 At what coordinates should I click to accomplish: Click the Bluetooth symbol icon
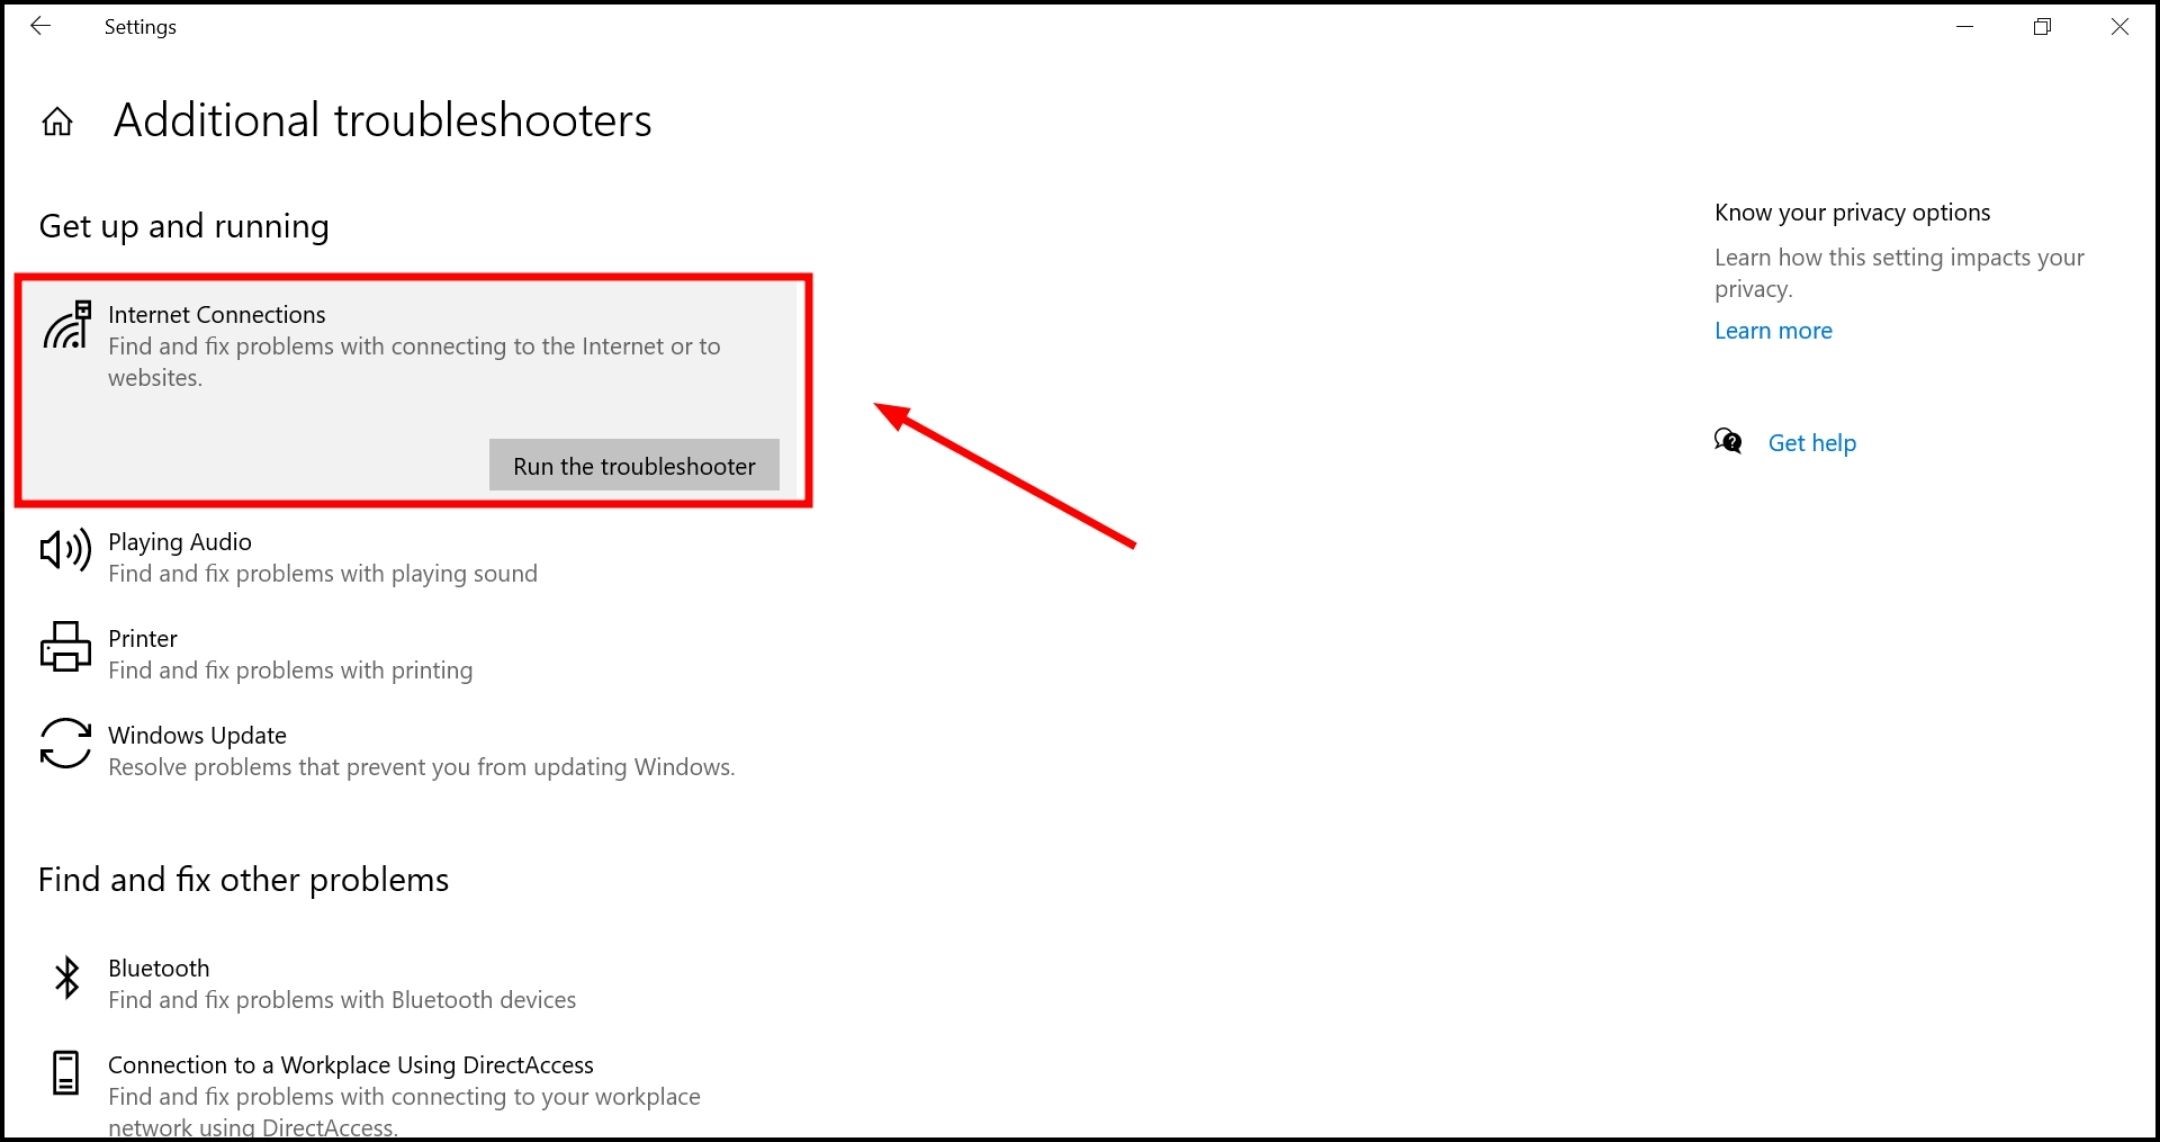pyautogui.click(x=66, y=977)
